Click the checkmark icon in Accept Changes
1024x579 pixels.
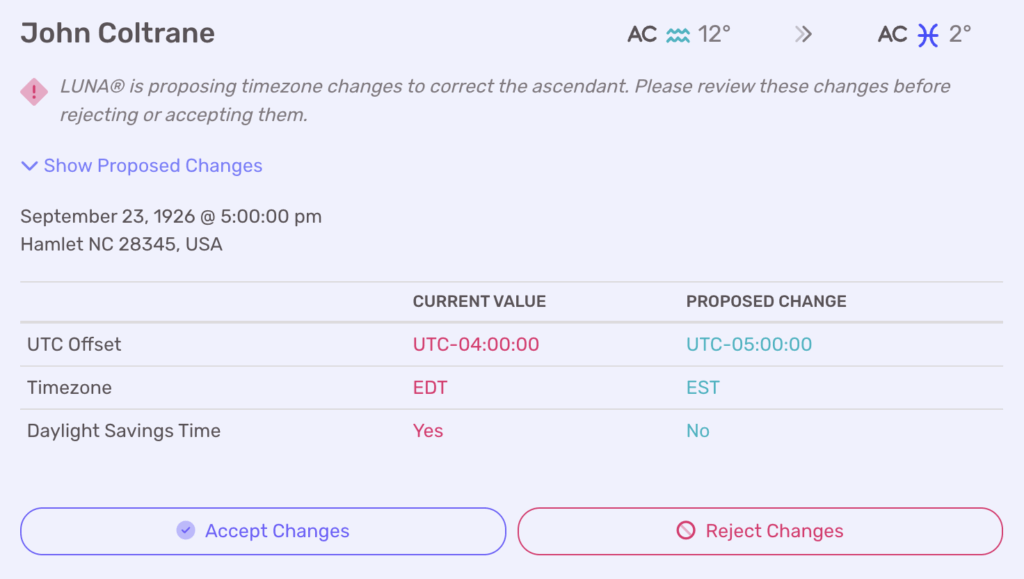[185, 531]
